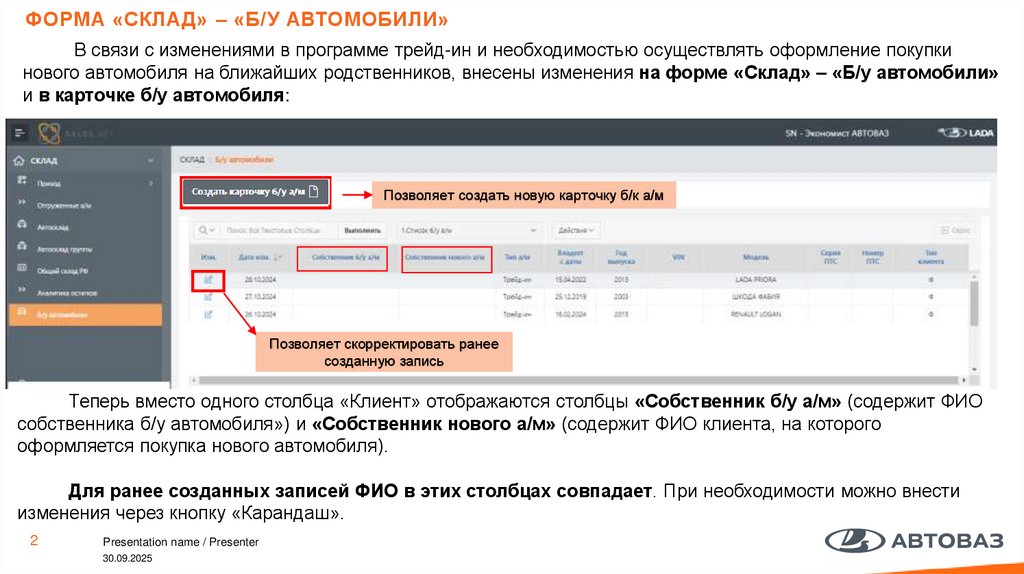Click the 25.12.2019 ownership date cell
Image resolution: width=1024 pixels, height=574 pixels.
(x=570, y=297)
